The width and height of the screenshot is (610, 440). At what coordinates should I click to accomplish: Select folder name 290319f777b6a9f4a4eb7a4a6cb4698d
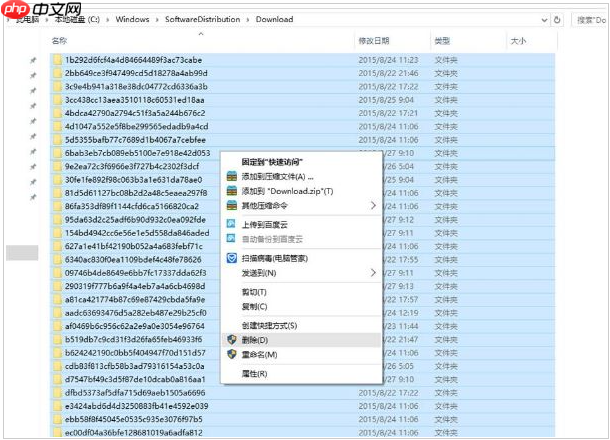135,286
